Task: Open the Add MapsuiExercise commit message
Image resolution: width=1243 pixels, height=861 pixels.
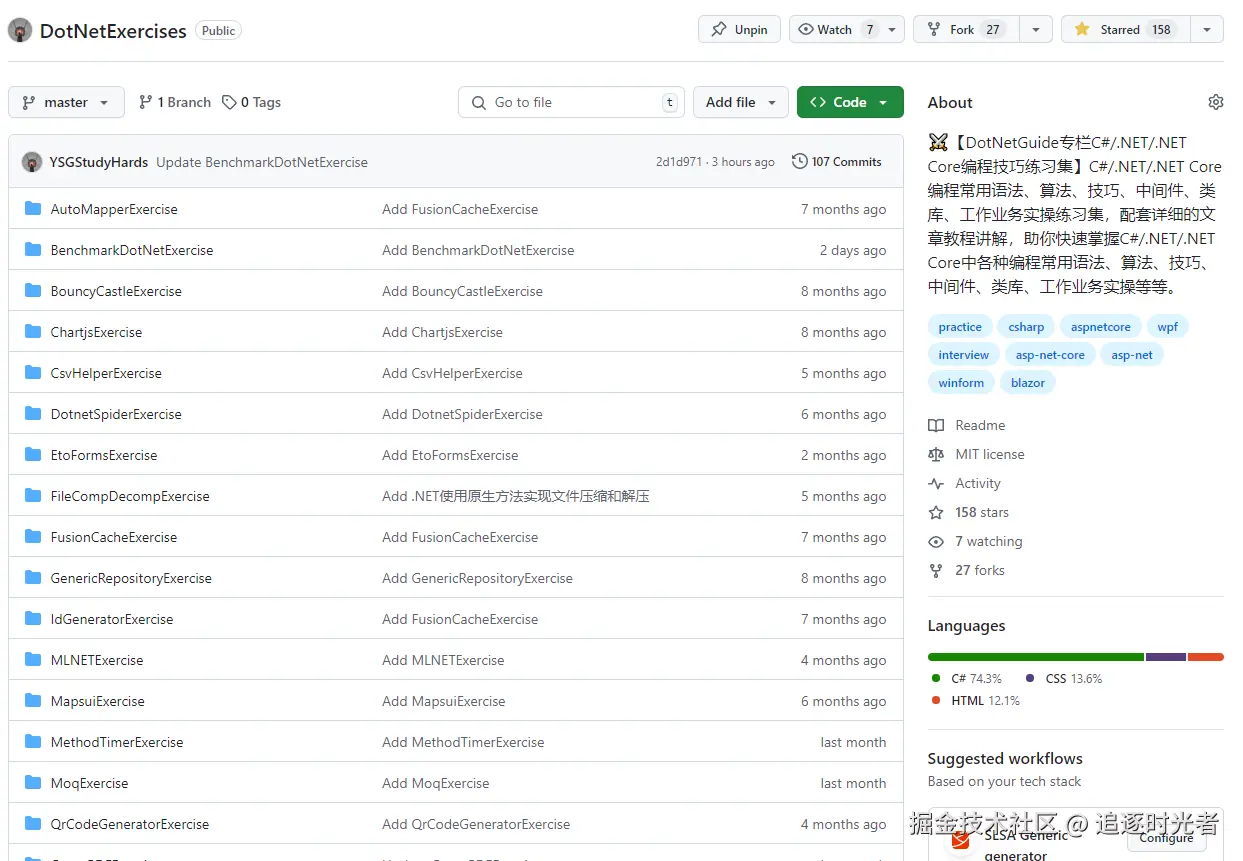Action: (444, 701)
